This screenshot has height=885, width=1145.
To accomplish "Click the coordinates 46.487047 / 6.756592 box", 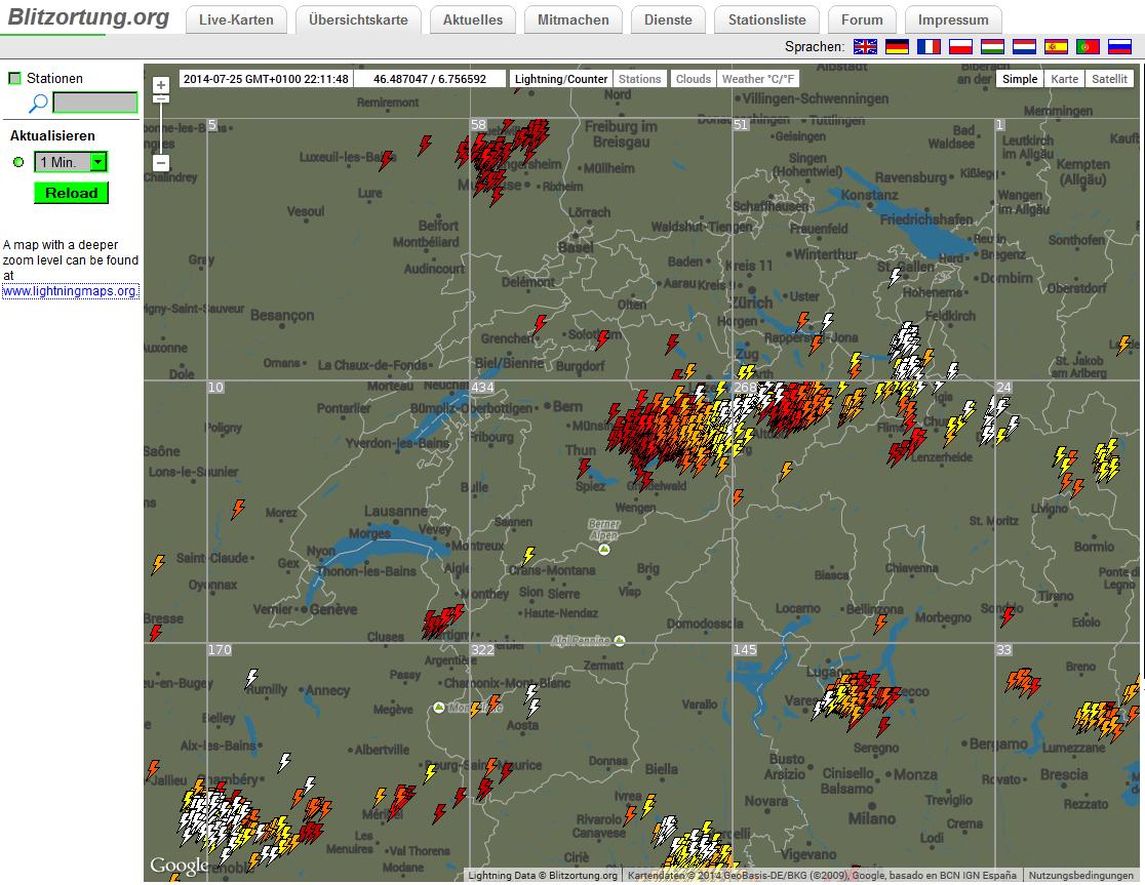I will point(429,79).
